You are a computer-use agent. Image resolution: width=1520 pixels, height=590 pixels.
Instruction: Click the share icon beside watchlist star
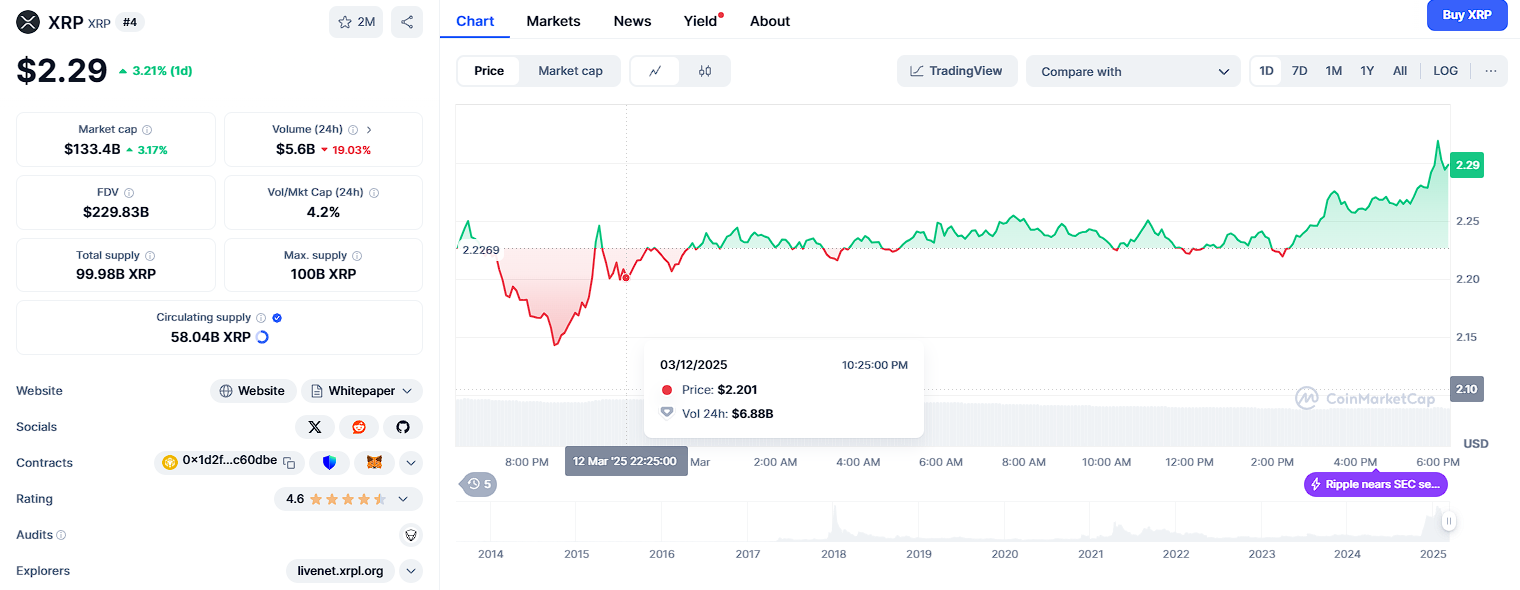[407, 22]
